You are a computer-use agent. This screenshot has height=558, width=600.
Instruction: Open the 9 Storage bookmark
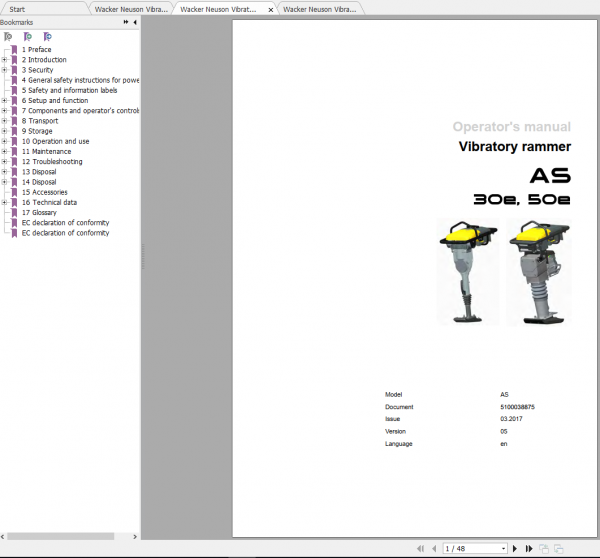(37, 131)
